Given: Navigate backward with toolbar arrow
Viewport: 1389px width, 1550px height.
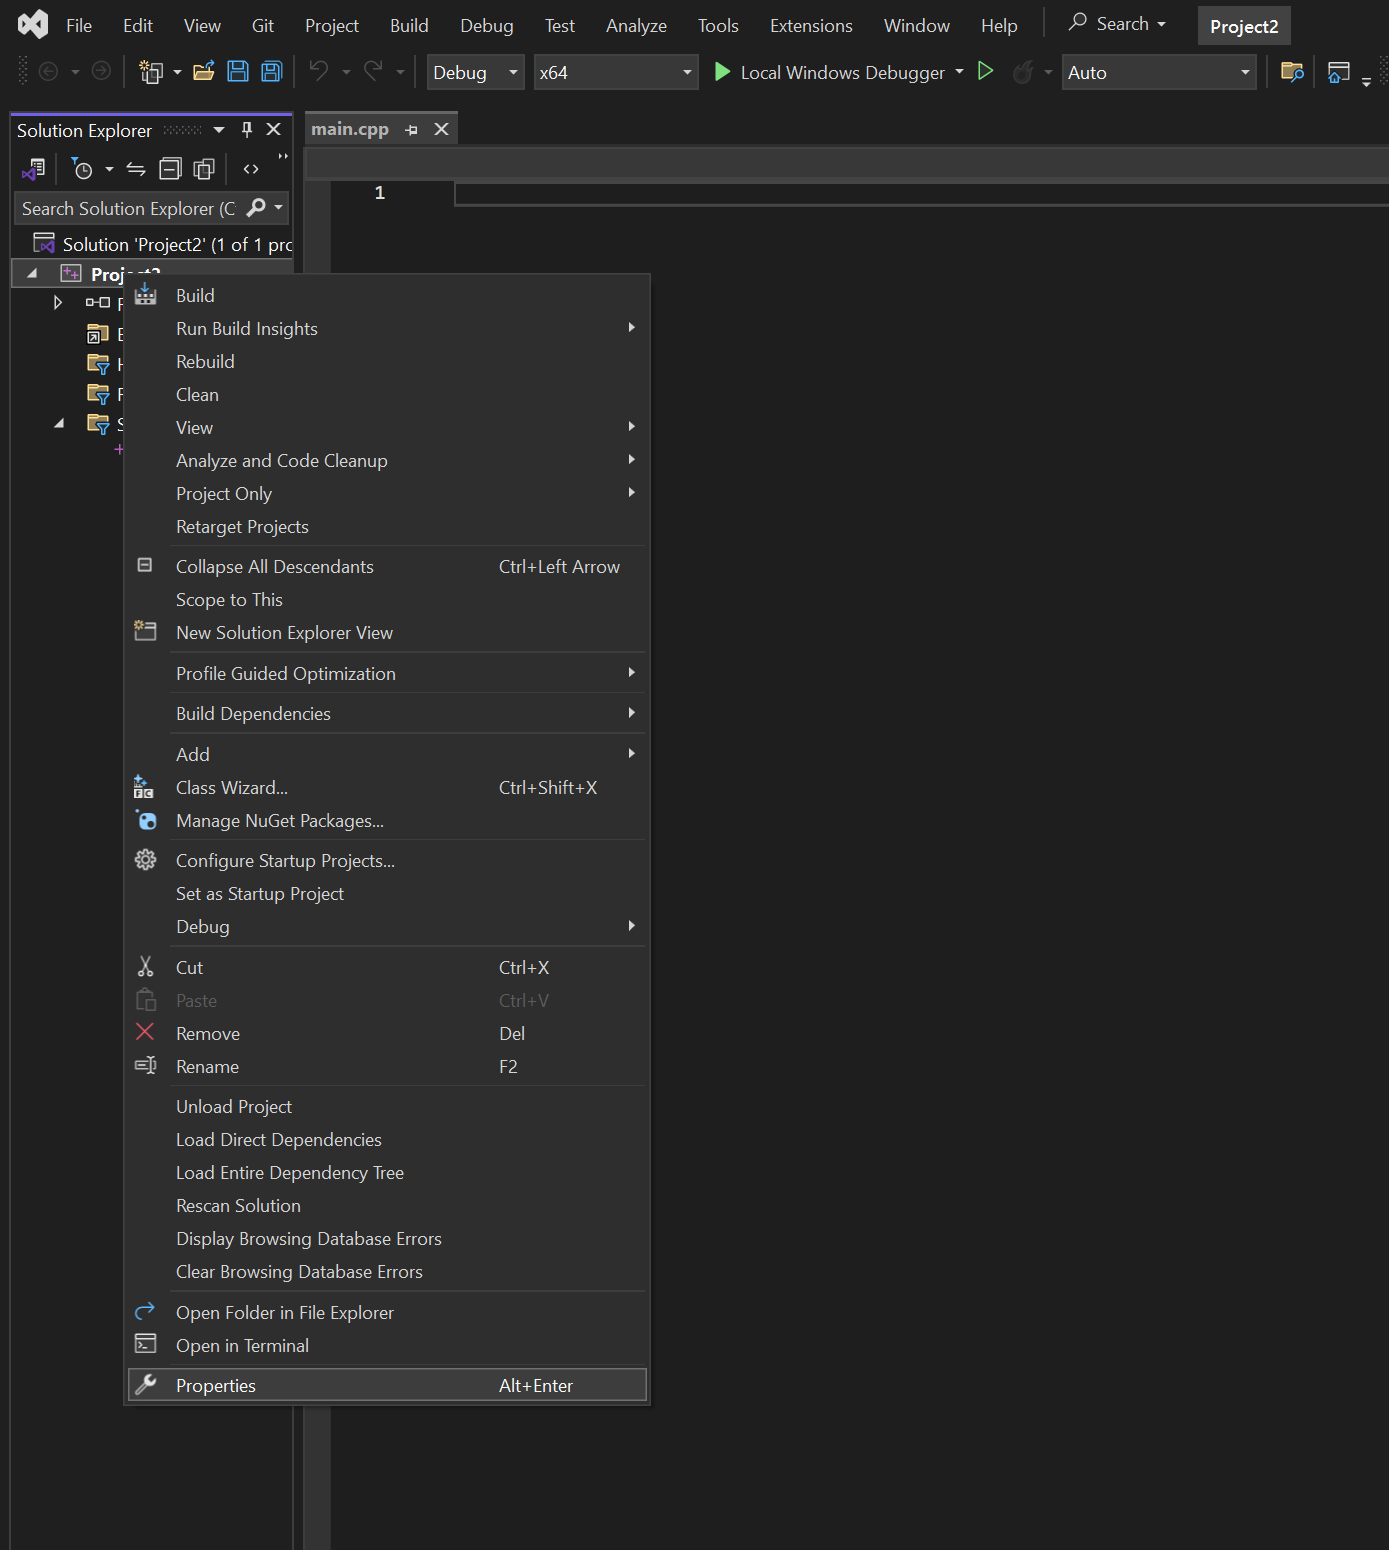Looking at the screenshot, I should 48,71.
